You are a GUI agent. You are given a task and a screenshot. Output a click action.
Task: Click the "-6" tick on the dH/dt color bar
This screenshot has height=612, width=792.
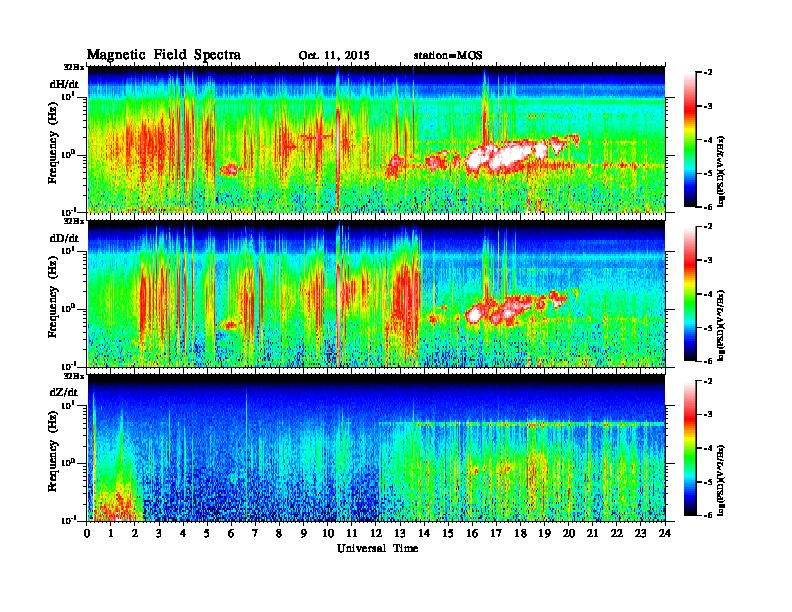pyautogui.click(x=708, y=207)
